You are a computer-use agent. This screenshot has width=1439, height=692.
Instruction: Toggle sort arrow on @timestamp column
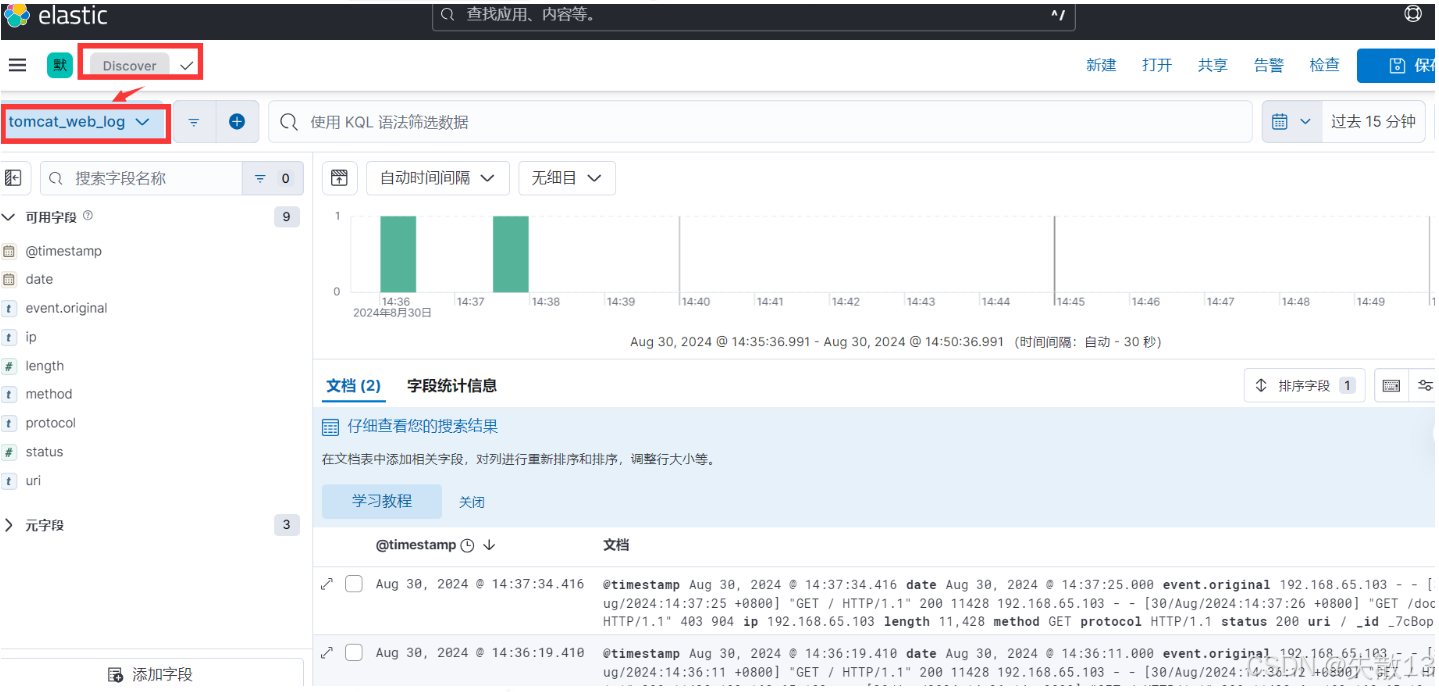click(489, 545)
